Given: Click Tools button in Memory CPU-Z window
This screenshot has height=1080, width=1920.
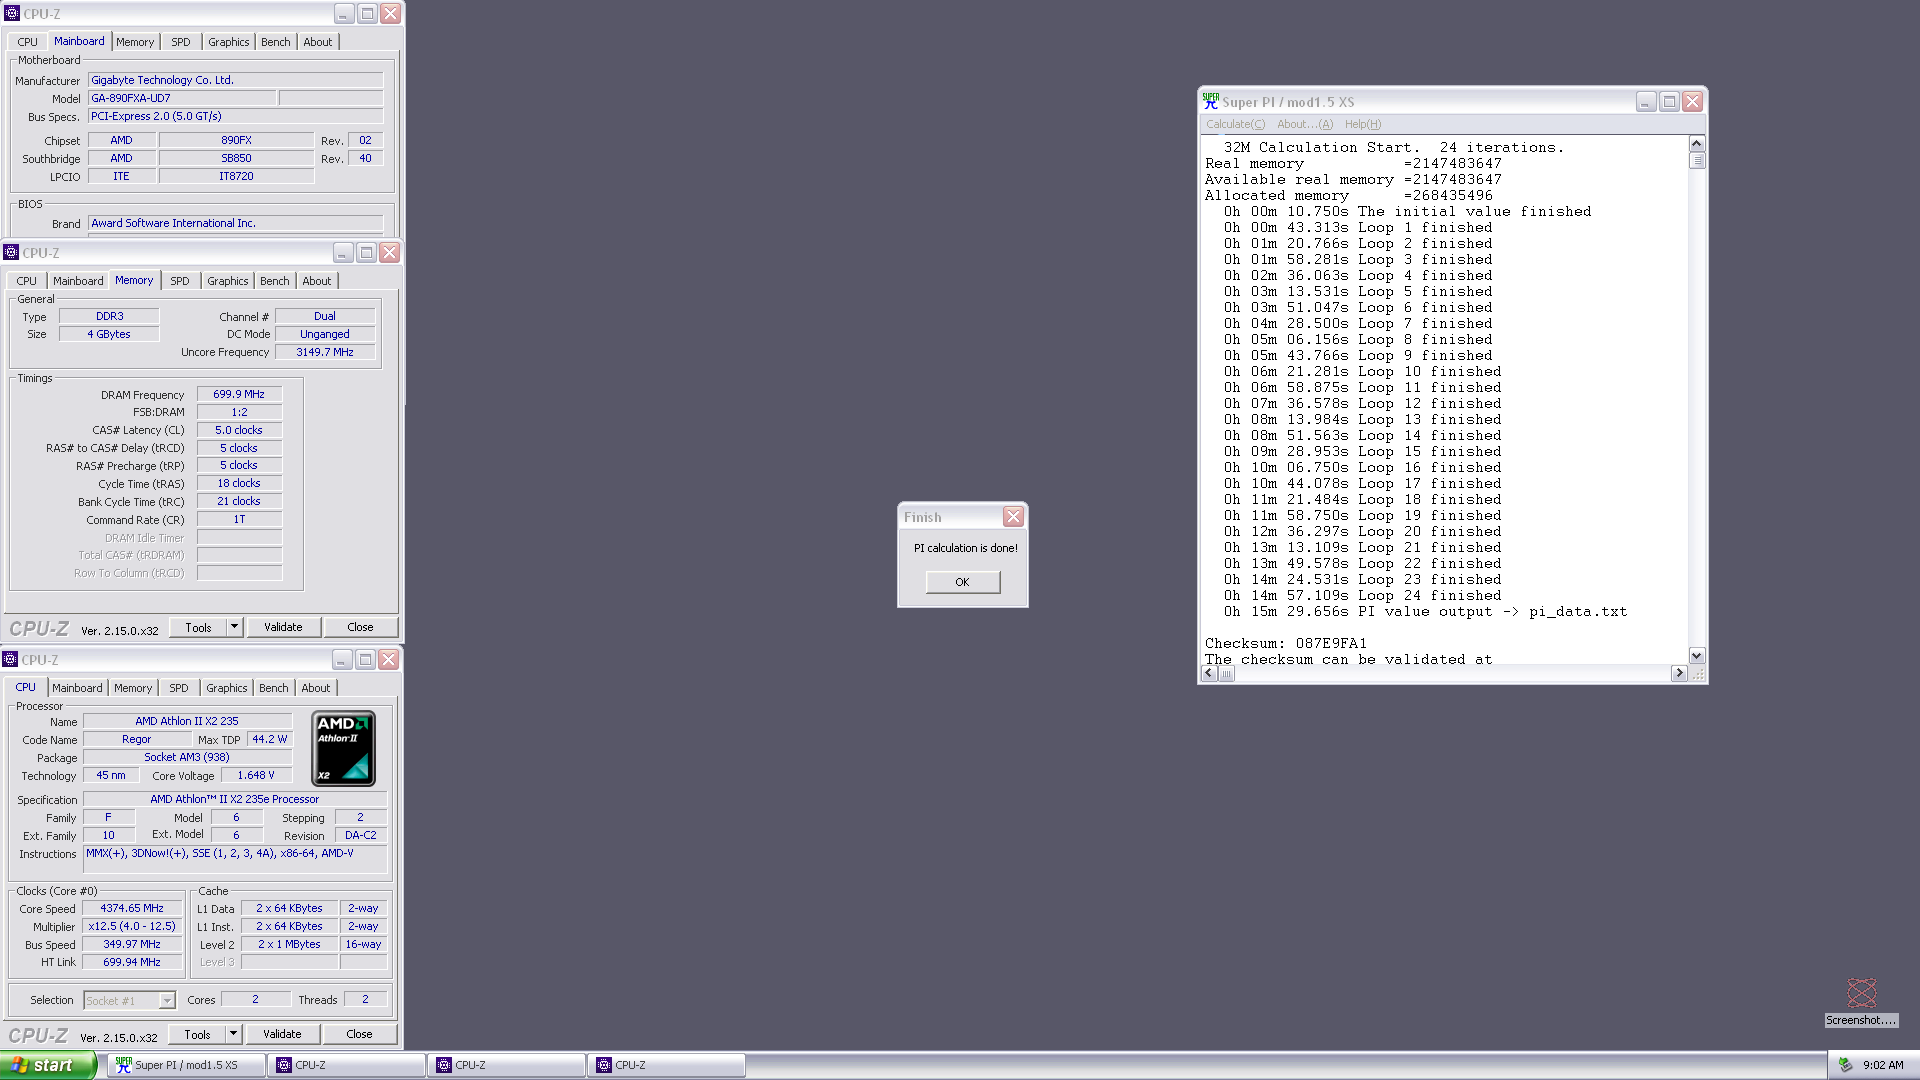Looking at the screenshot, I should [198, 627].
